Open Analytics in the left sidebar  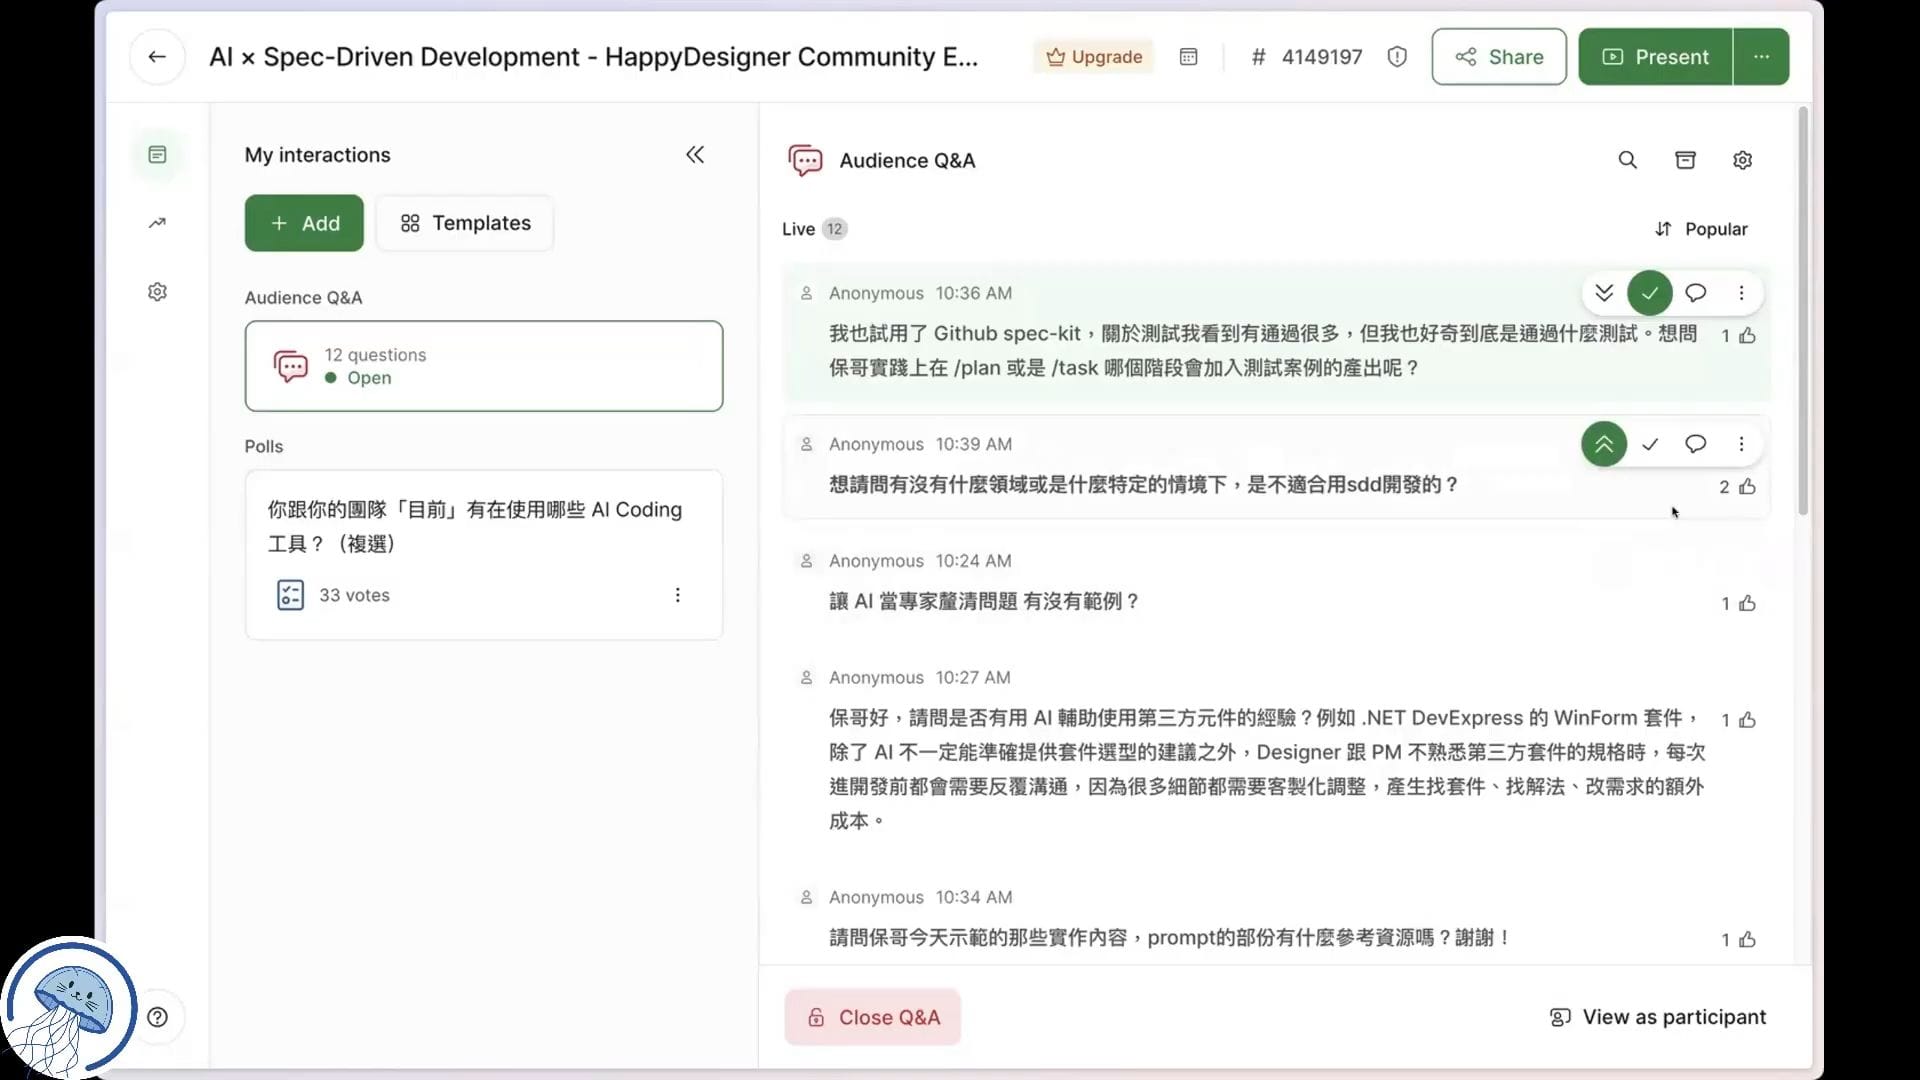point(157,223)
